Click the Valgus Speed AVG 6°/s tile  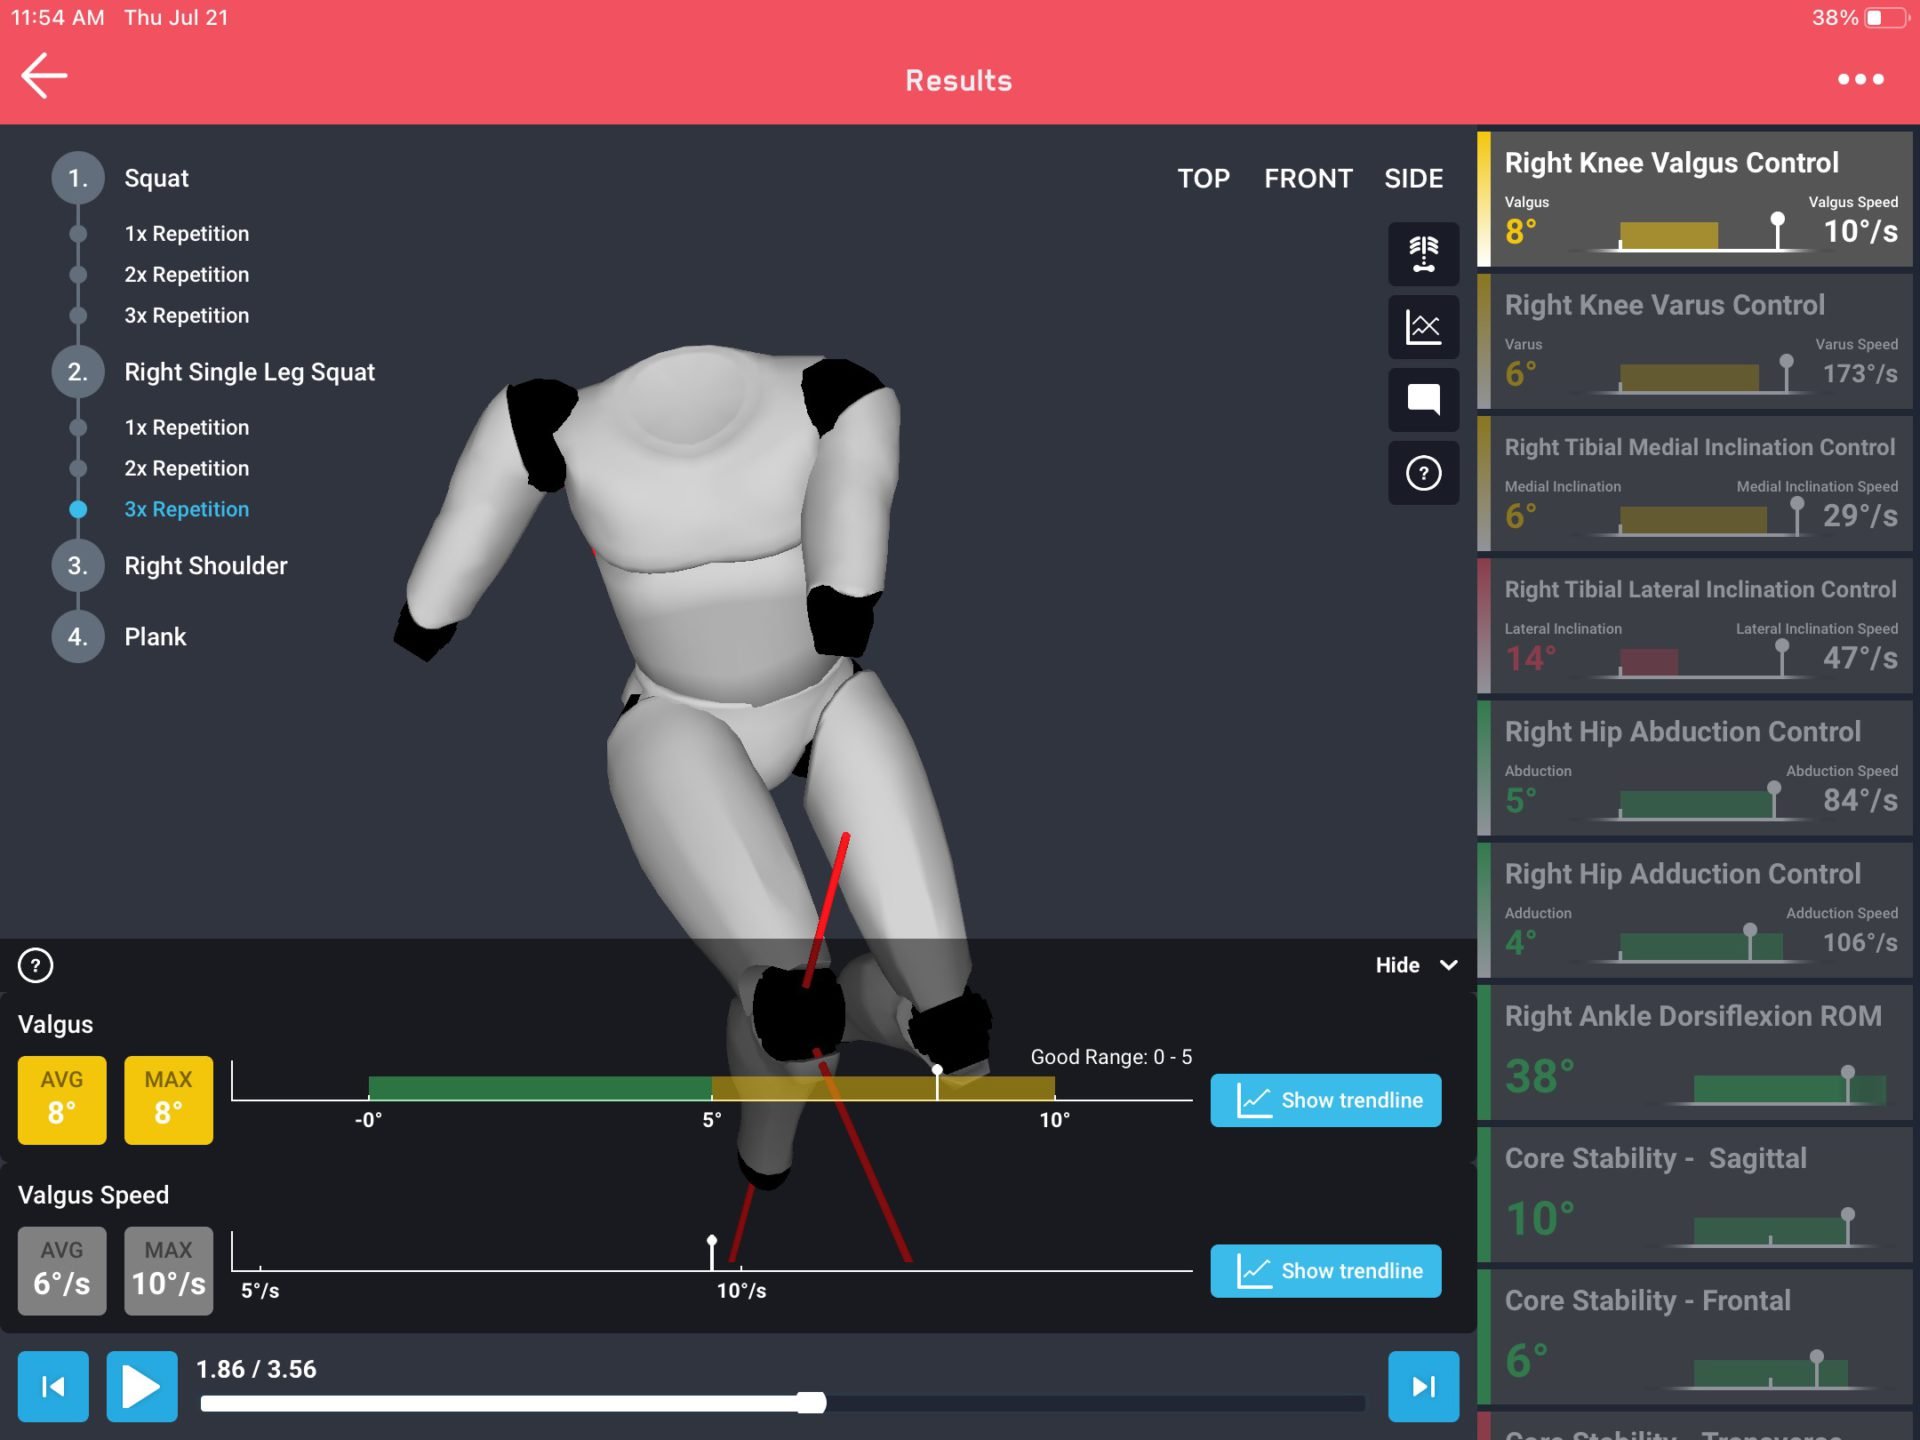pos(62,1271)
